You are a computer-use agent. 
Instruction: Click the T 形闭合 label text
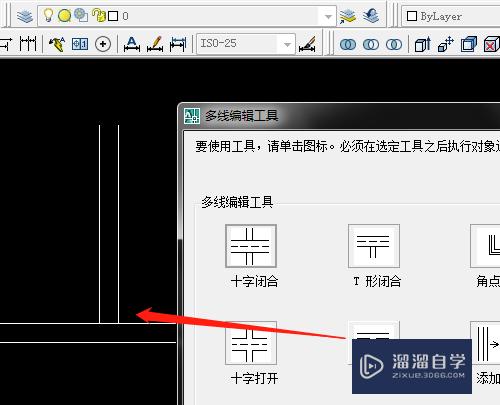[377, 282]
